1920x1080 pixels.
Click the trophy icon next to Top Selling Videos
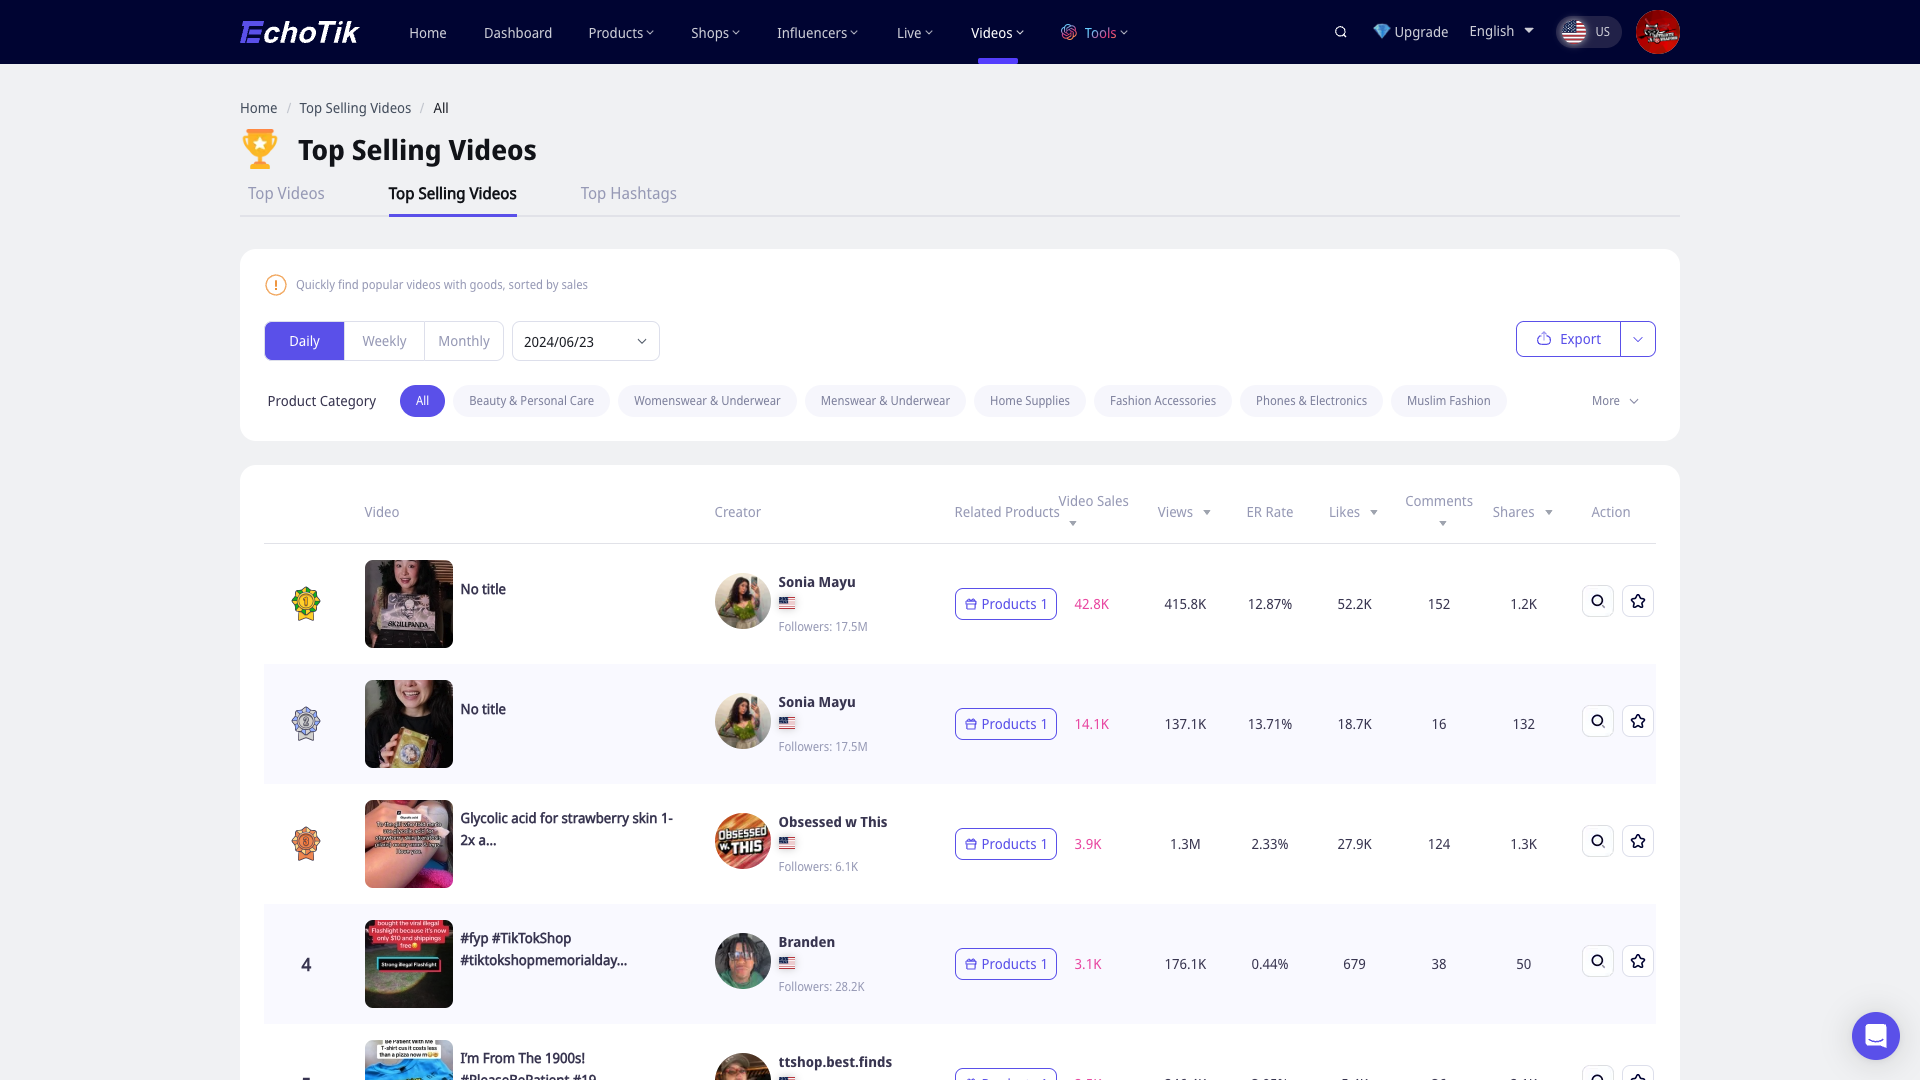[x=259, y=148]
